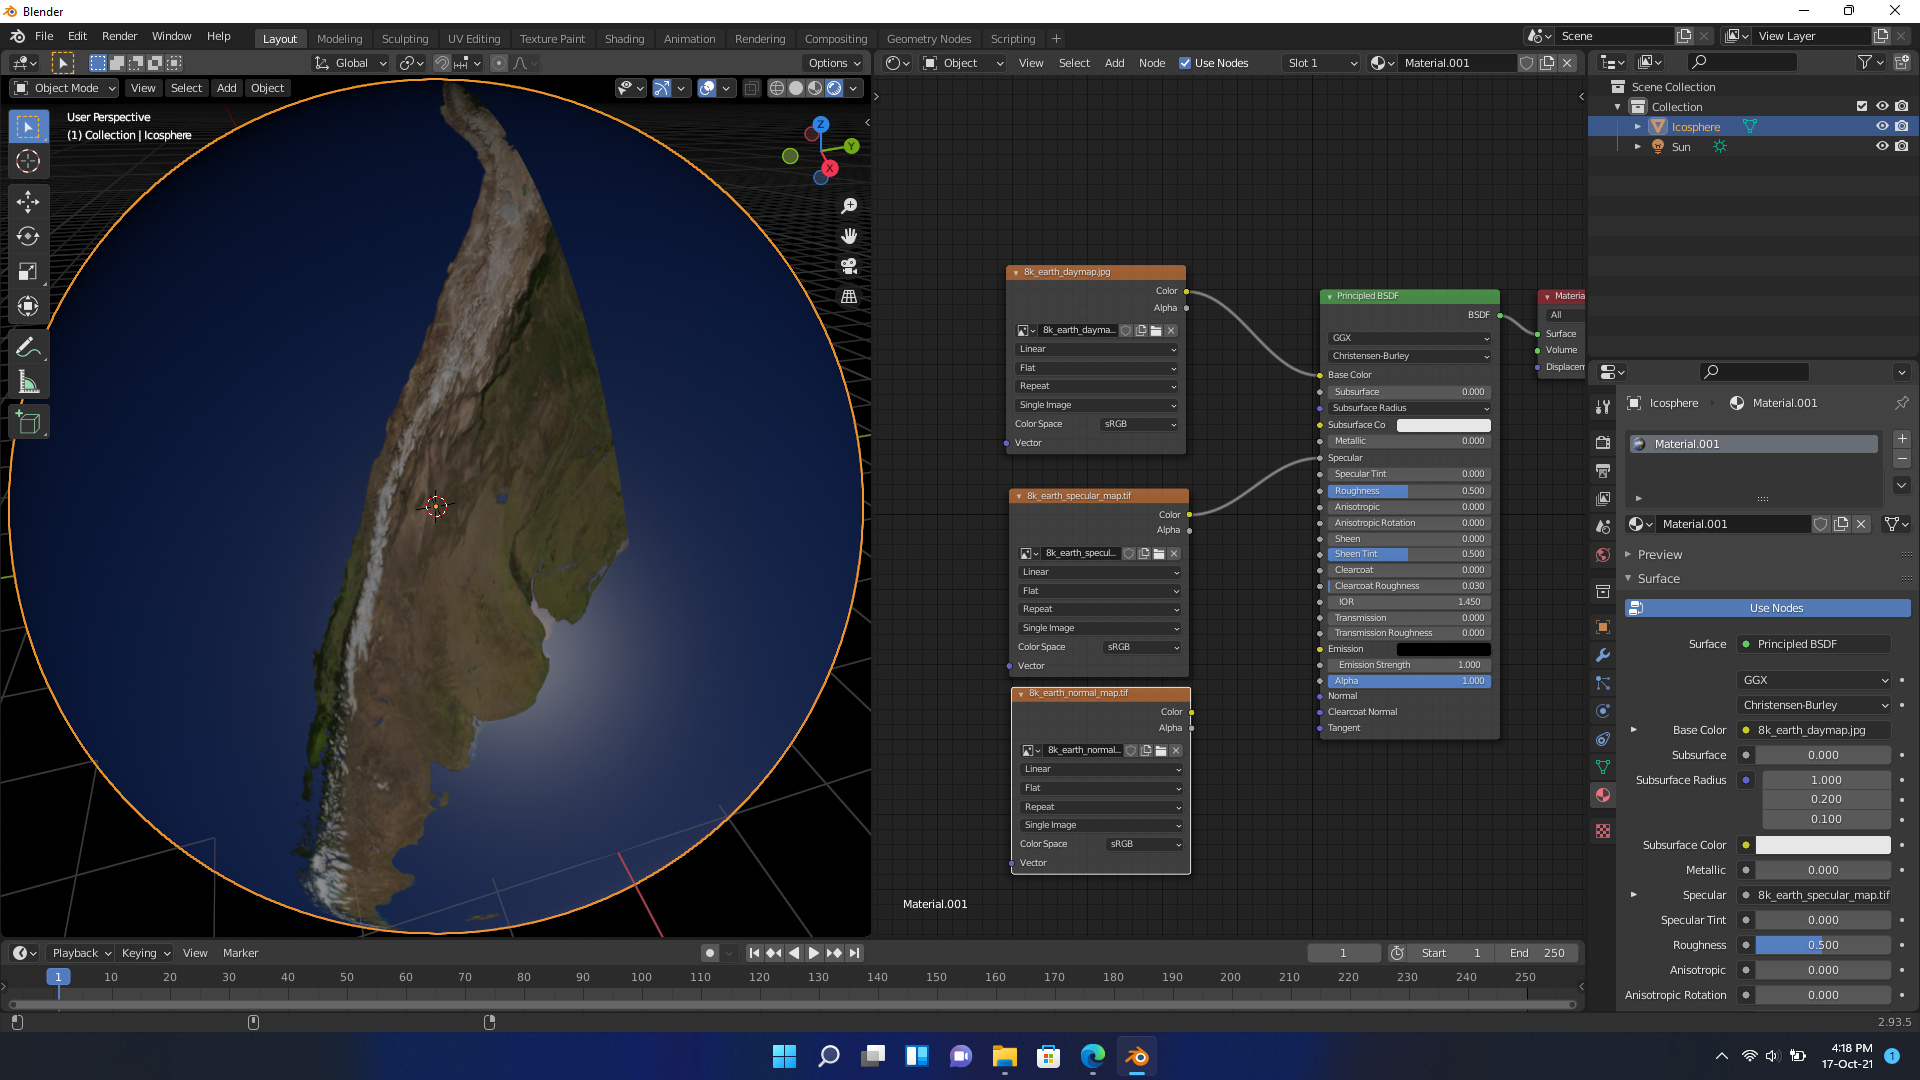The width and height of the screenshot is (1920, 1080).
Task: Select the Scale tool
Action: point(28,272)
